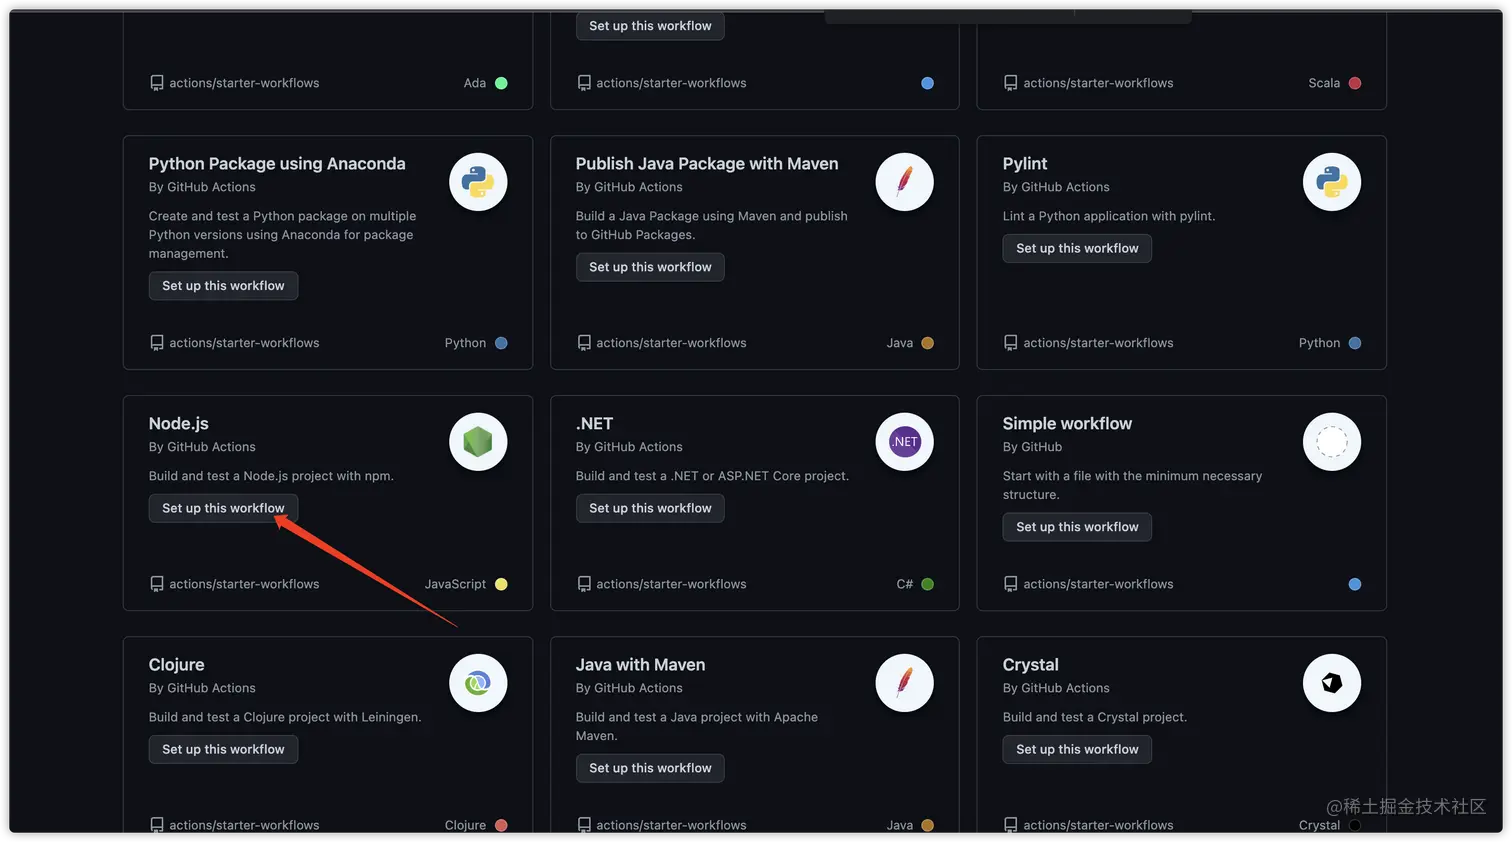Click the Clojure logo icon
The width and height of the screenshot is (1512, 842).
[478, 683]
